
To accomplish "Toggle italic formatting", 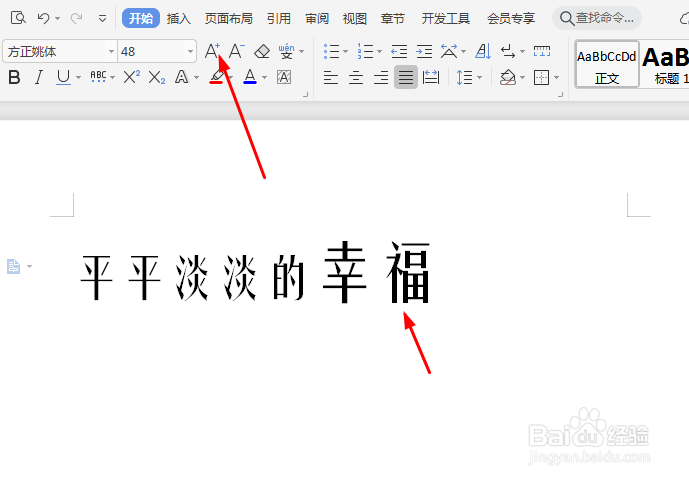I will coord(39,77).
